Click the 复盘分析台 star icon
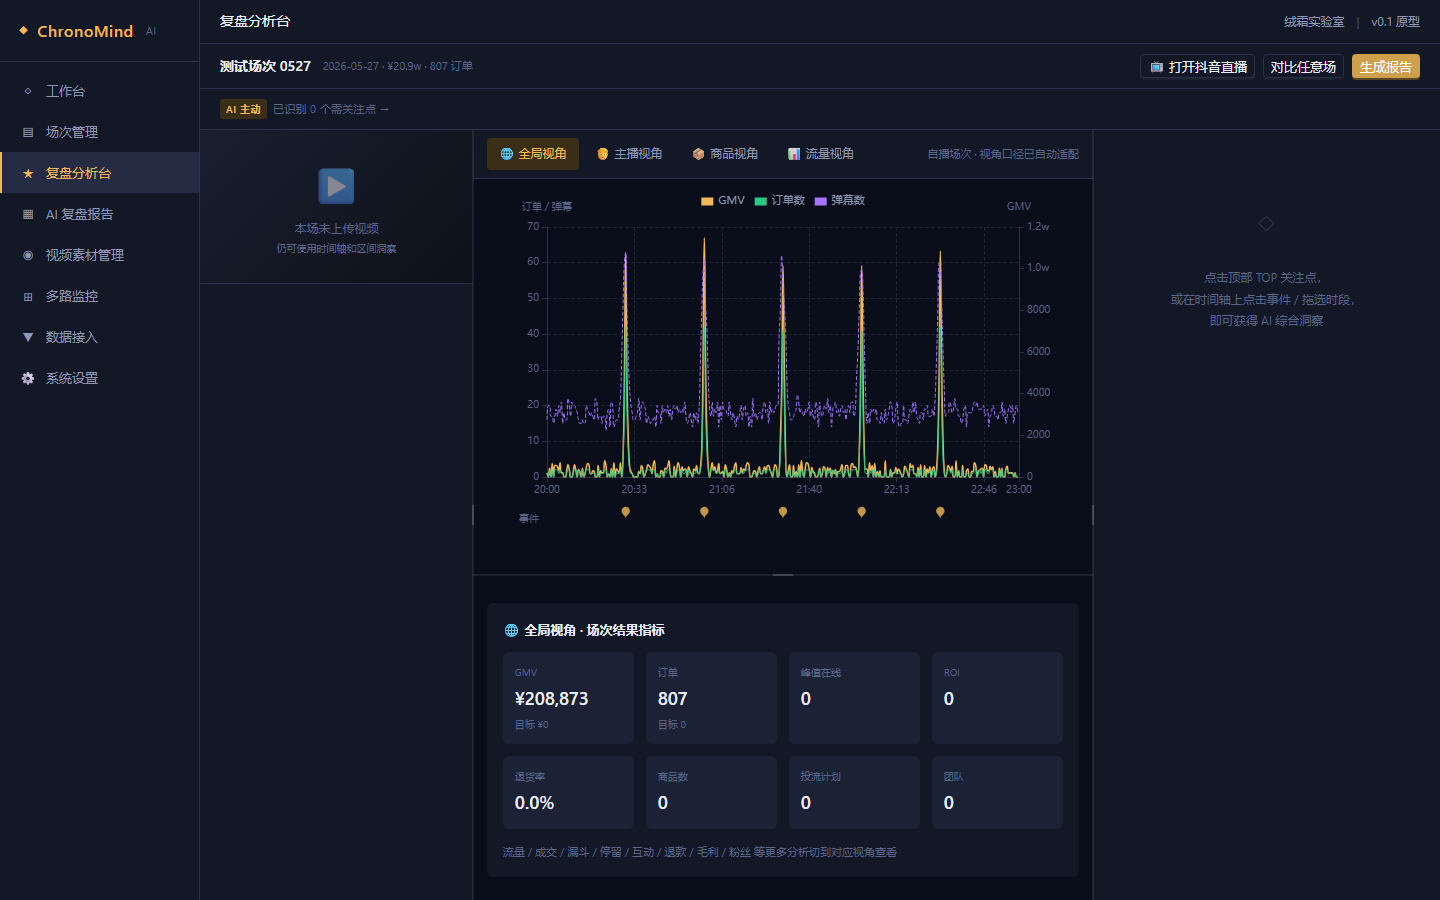The image size is (1440, 900). [x=28, y=173]
